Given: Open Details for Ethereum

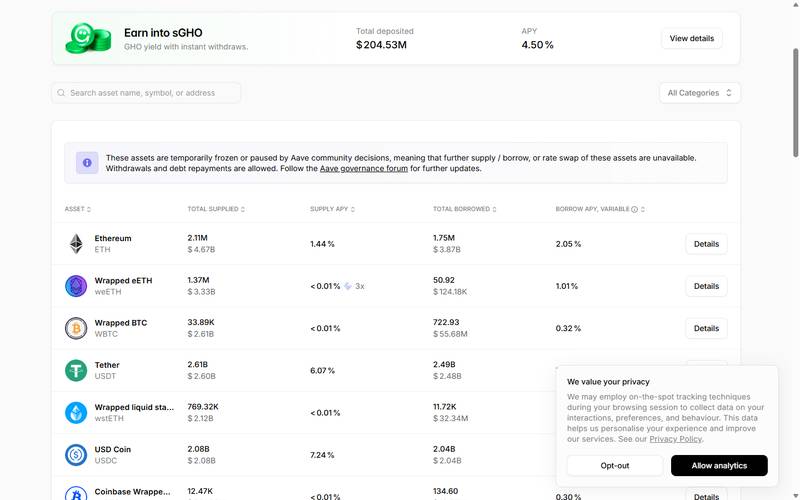Looking at the screenshot, I should (706, 244).
